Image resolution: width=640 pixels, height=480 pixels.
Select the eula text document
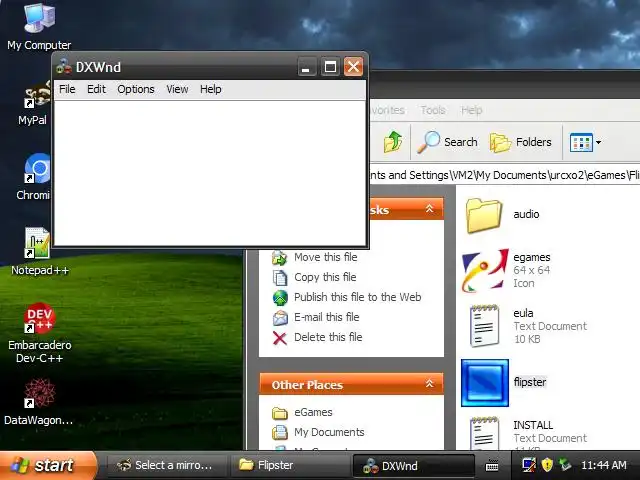click(x=527, y=326)
